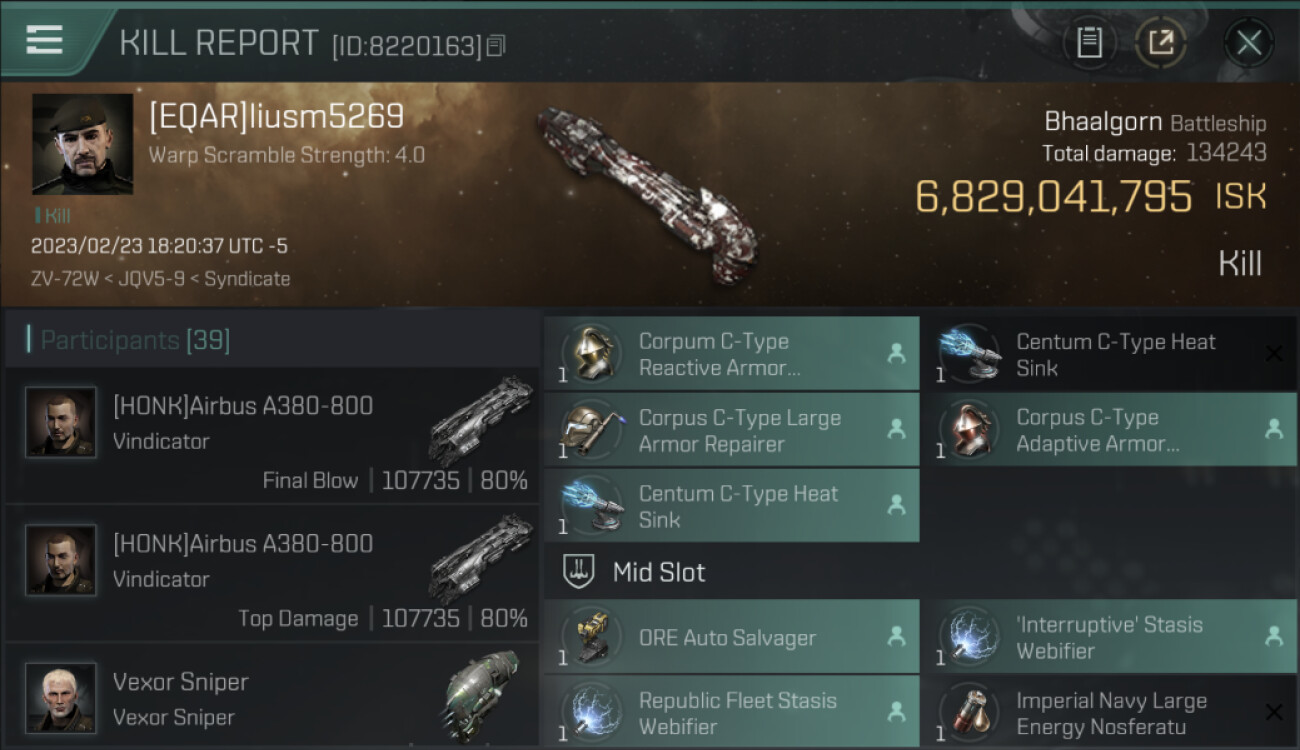Copy the kill report ID icon
This screenshot has width=1300, height=750.
(496, 45)
